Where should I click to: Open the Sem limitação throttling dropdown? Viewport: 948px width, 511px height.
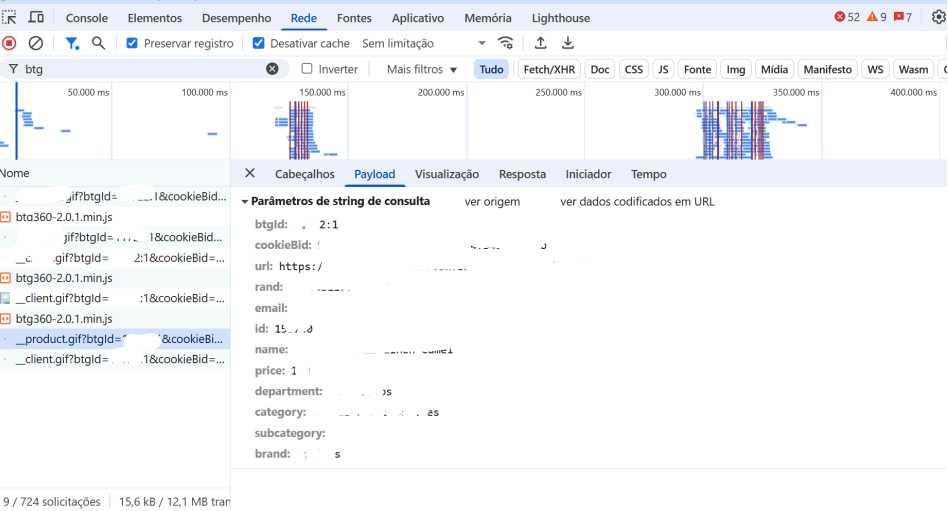point(423,43)
